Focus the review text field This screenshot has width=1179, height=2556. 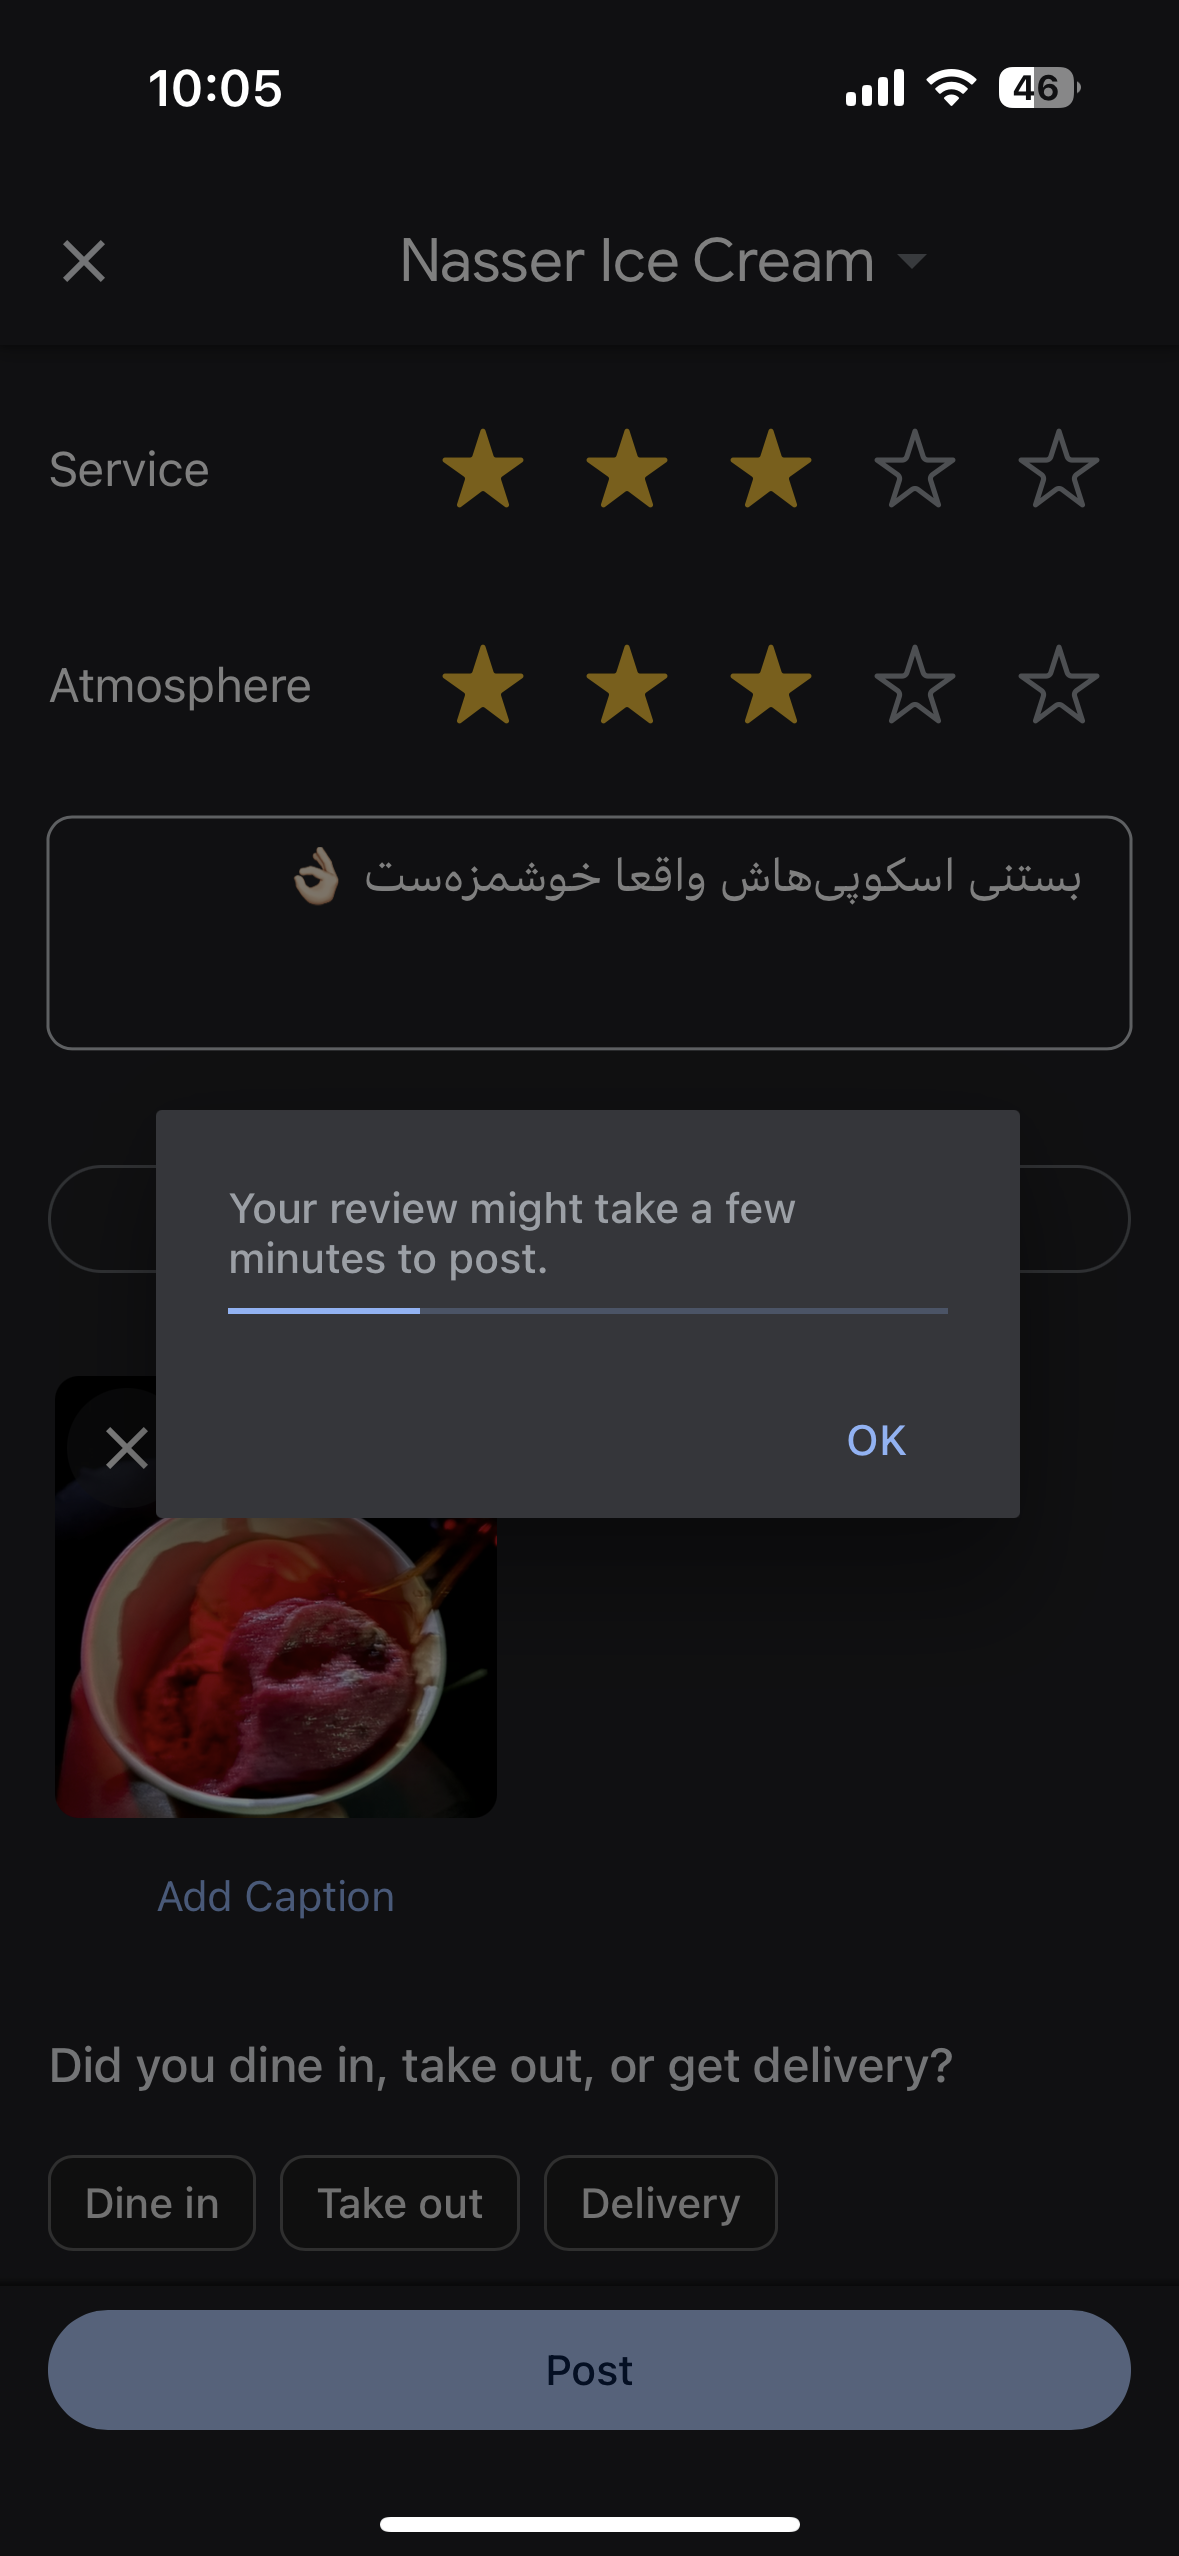coord(589,933)
